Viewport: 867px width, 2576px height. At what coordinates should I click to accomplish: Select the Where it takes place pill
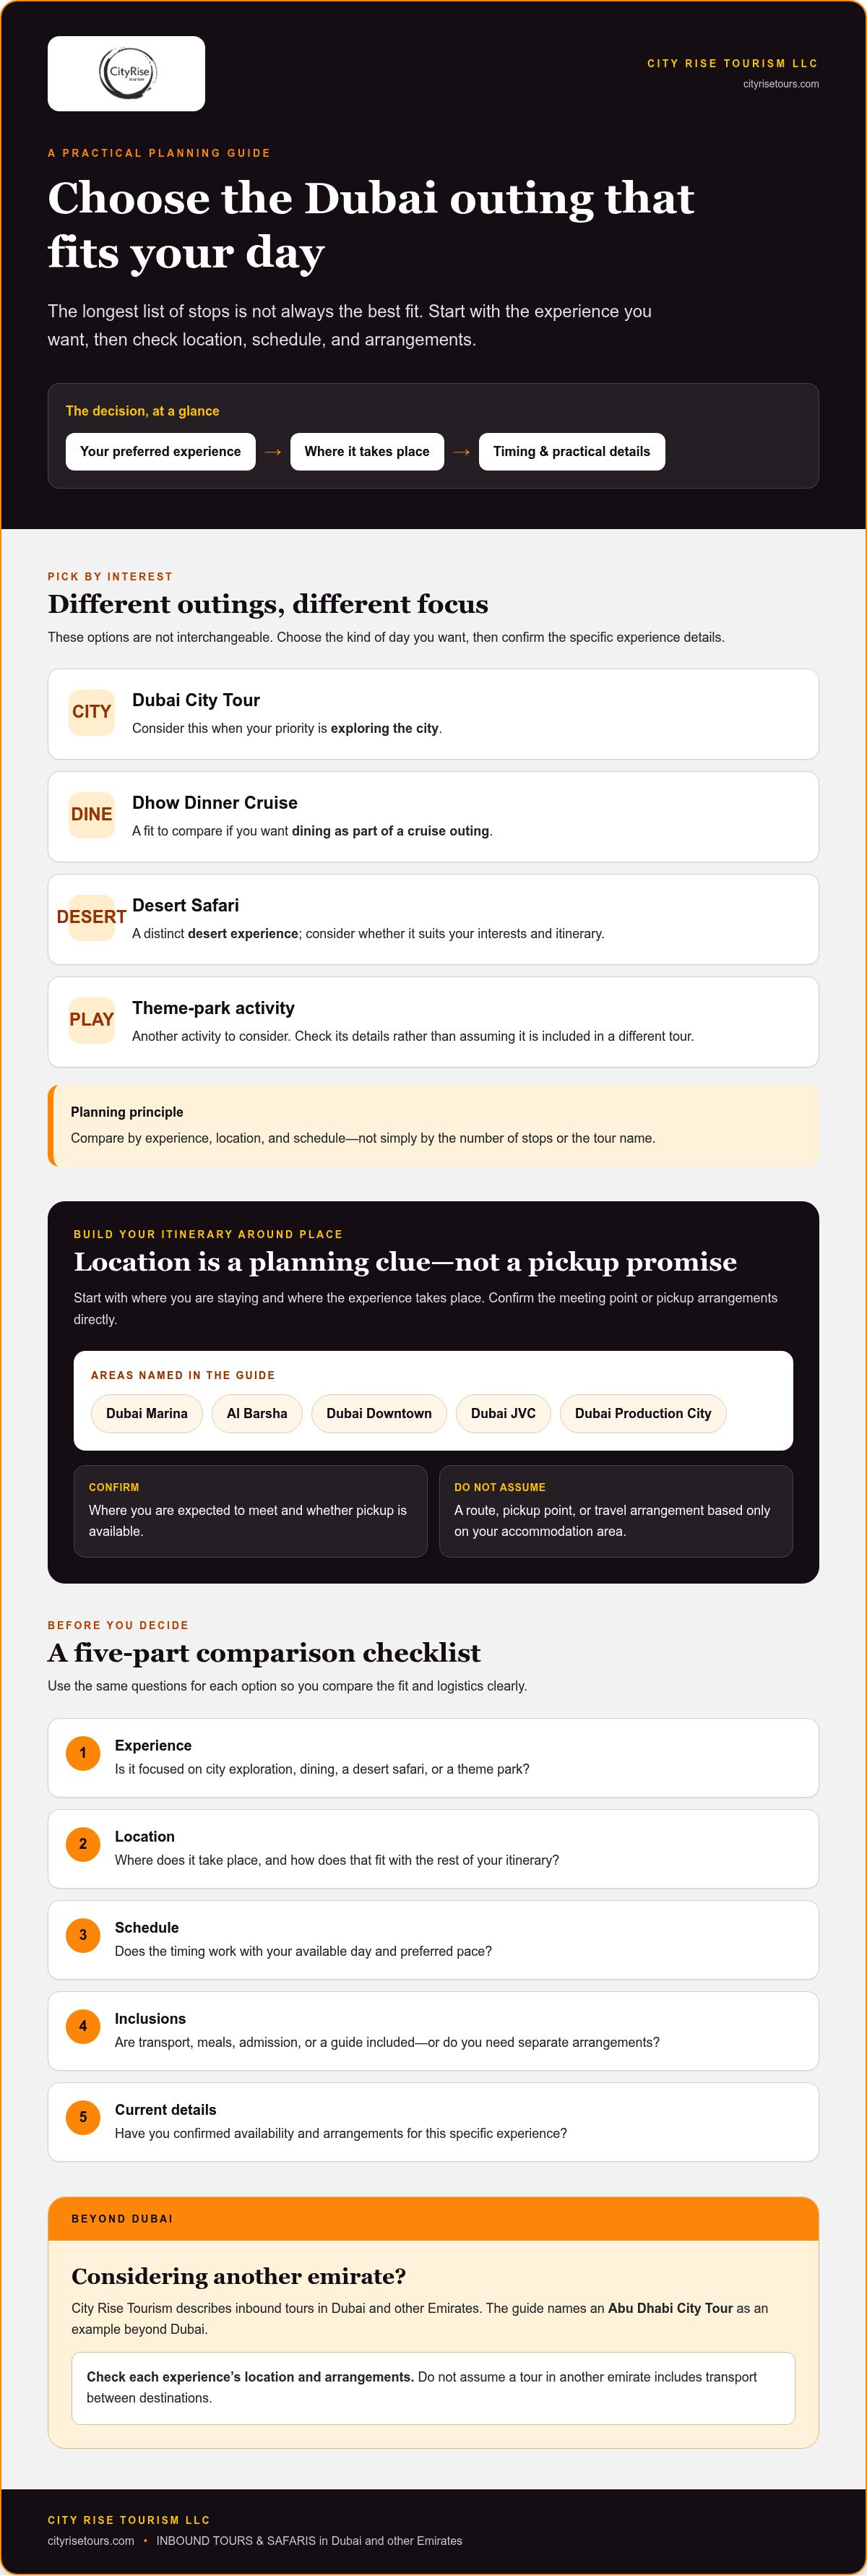click(x=367, y=452)
